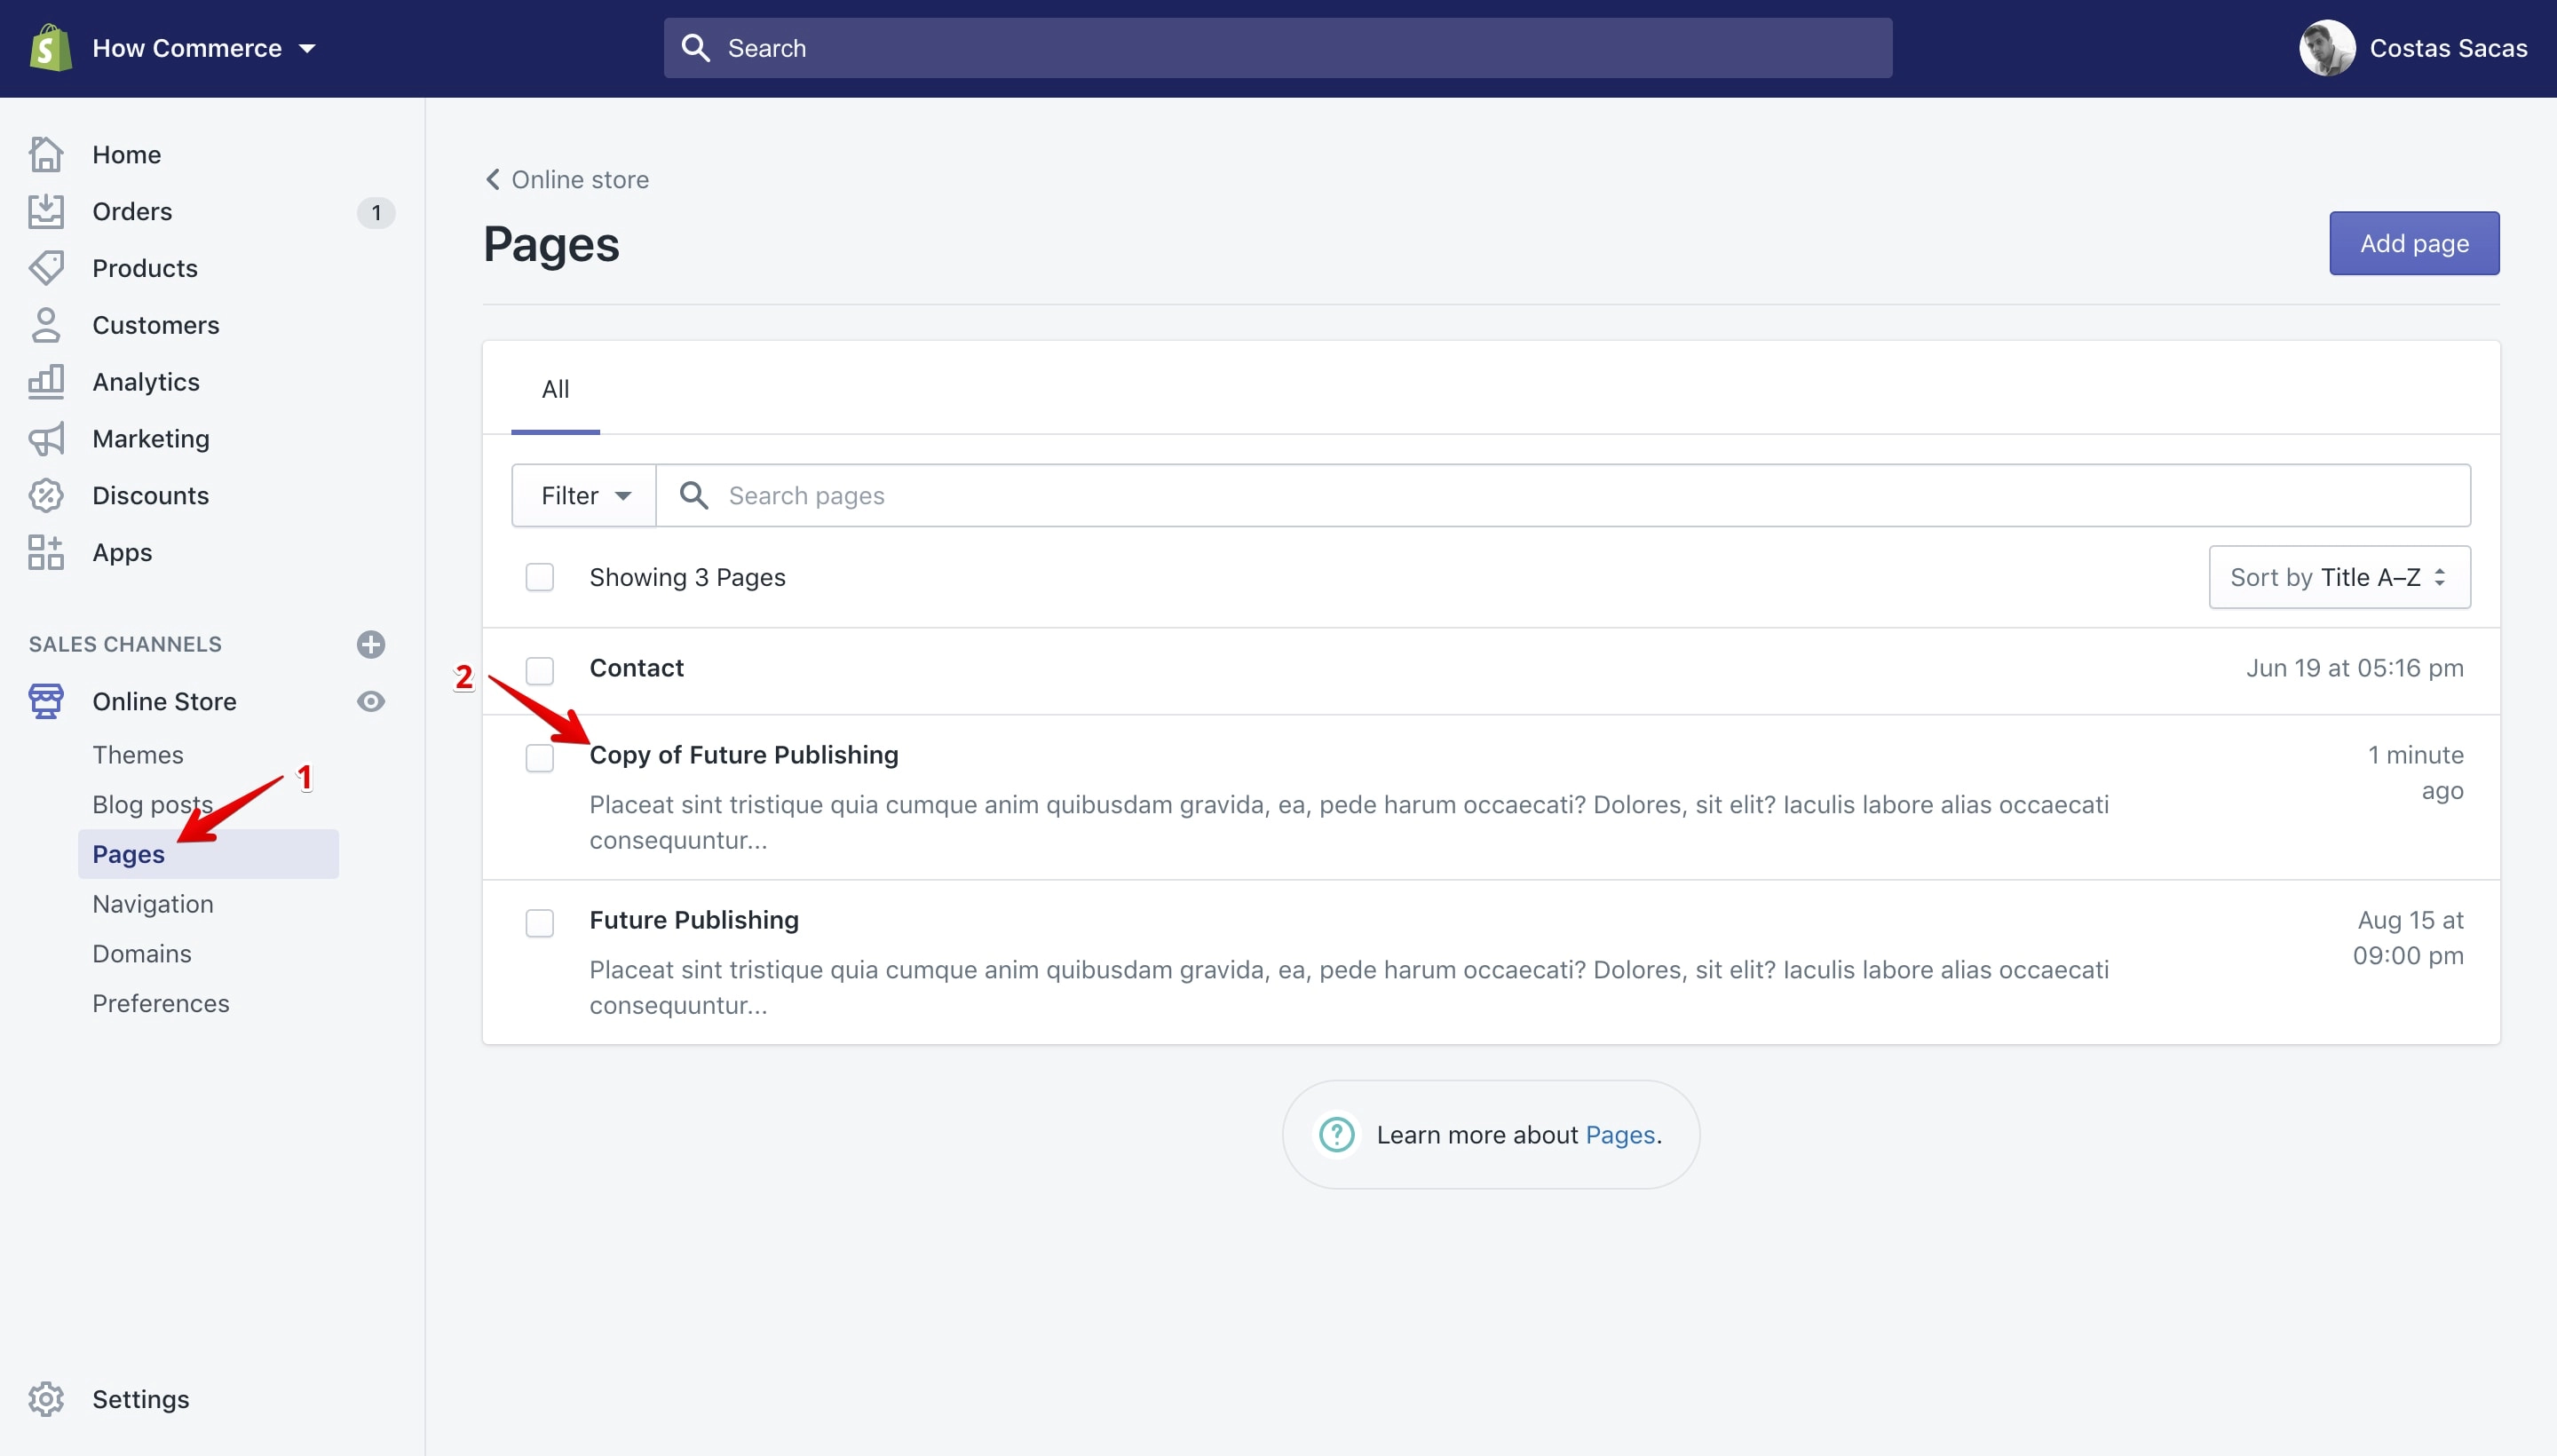Open the Filter dropdown
2557x1456 pixels.
pos(584,495)
